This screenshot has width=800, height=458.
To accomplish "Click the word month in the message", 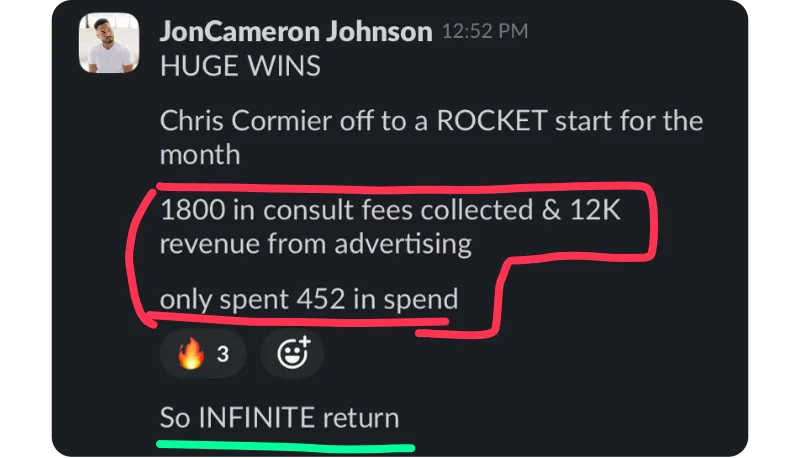I will click(x=200, y=155).
